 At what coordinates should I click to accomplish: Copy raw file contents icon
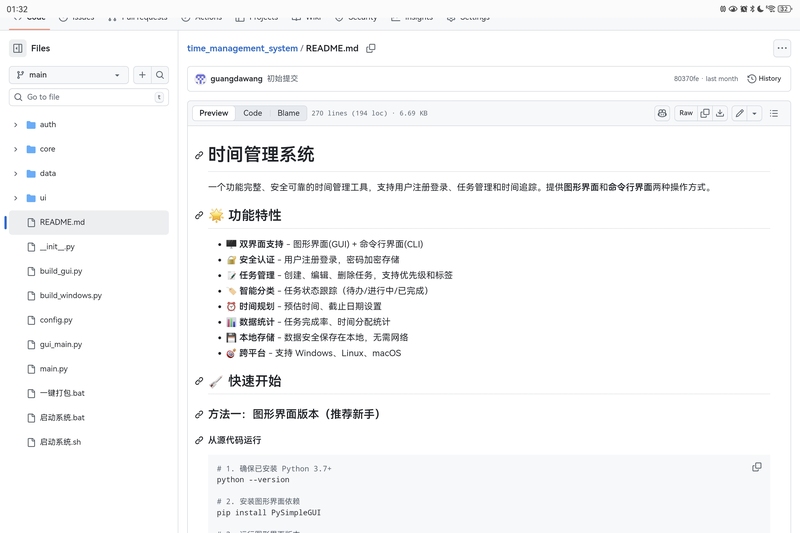[705, 113]
